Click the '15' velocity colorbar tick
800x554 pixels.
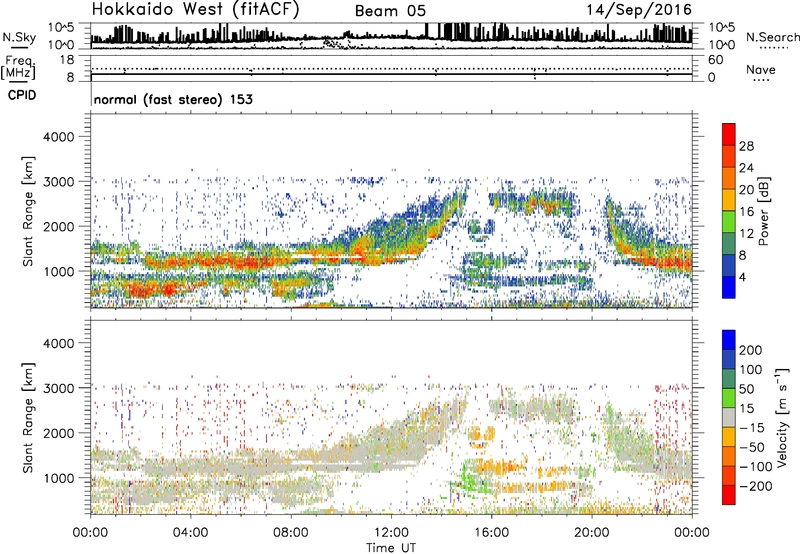point(746,409)
